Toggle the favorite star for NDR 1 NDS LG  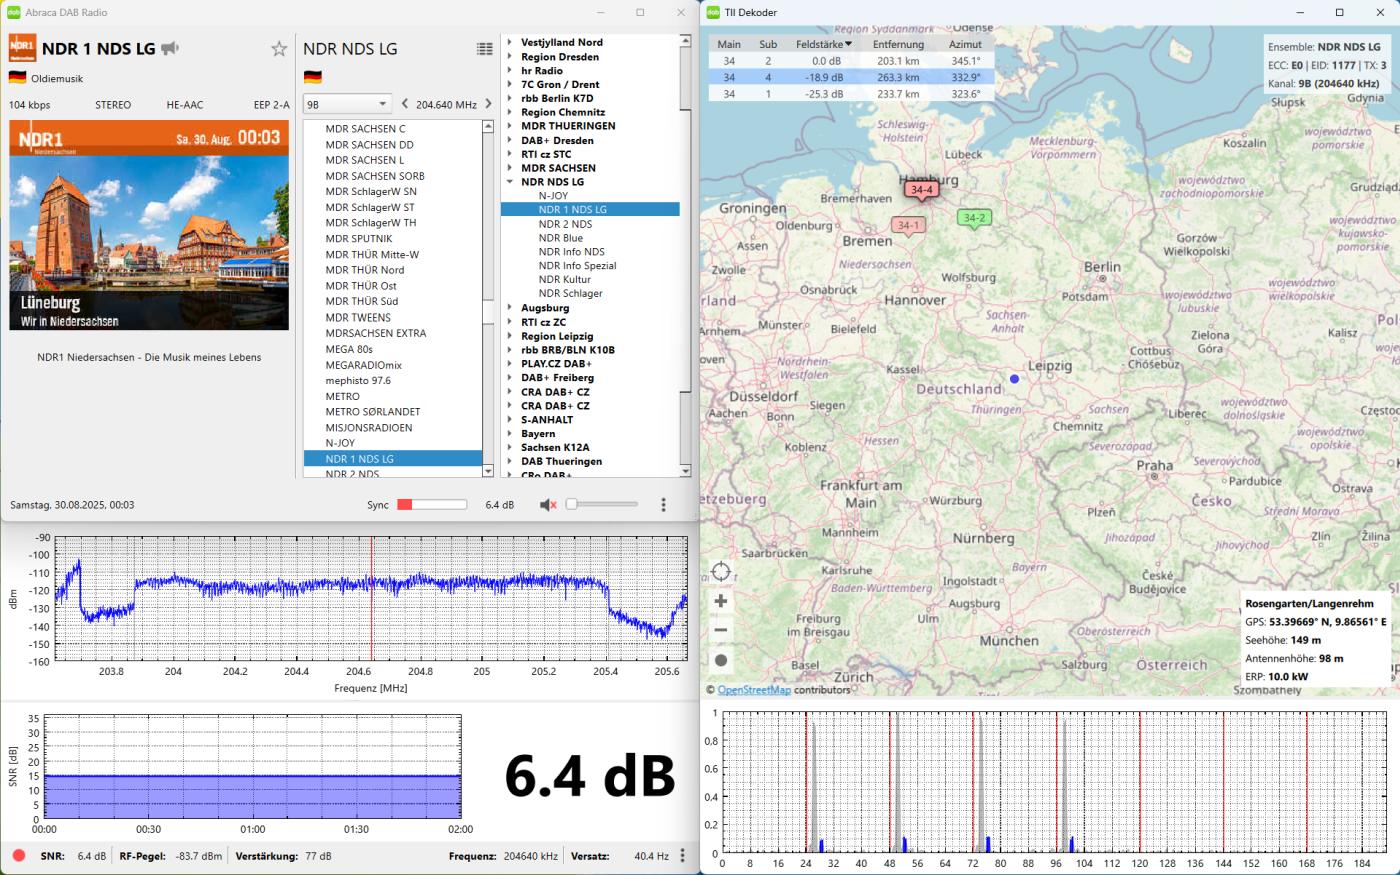(x=279, y=48)
